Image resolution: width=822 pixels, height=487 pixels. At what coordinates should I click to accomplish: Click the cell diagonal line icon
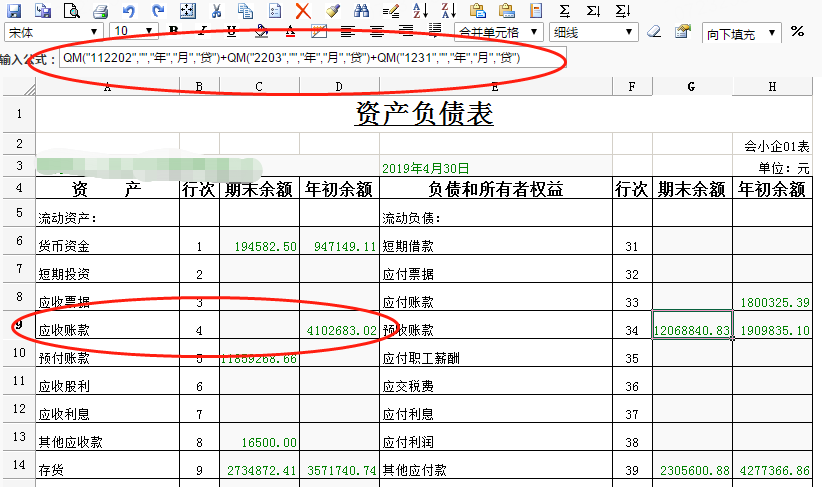click(x=319, y=32)
